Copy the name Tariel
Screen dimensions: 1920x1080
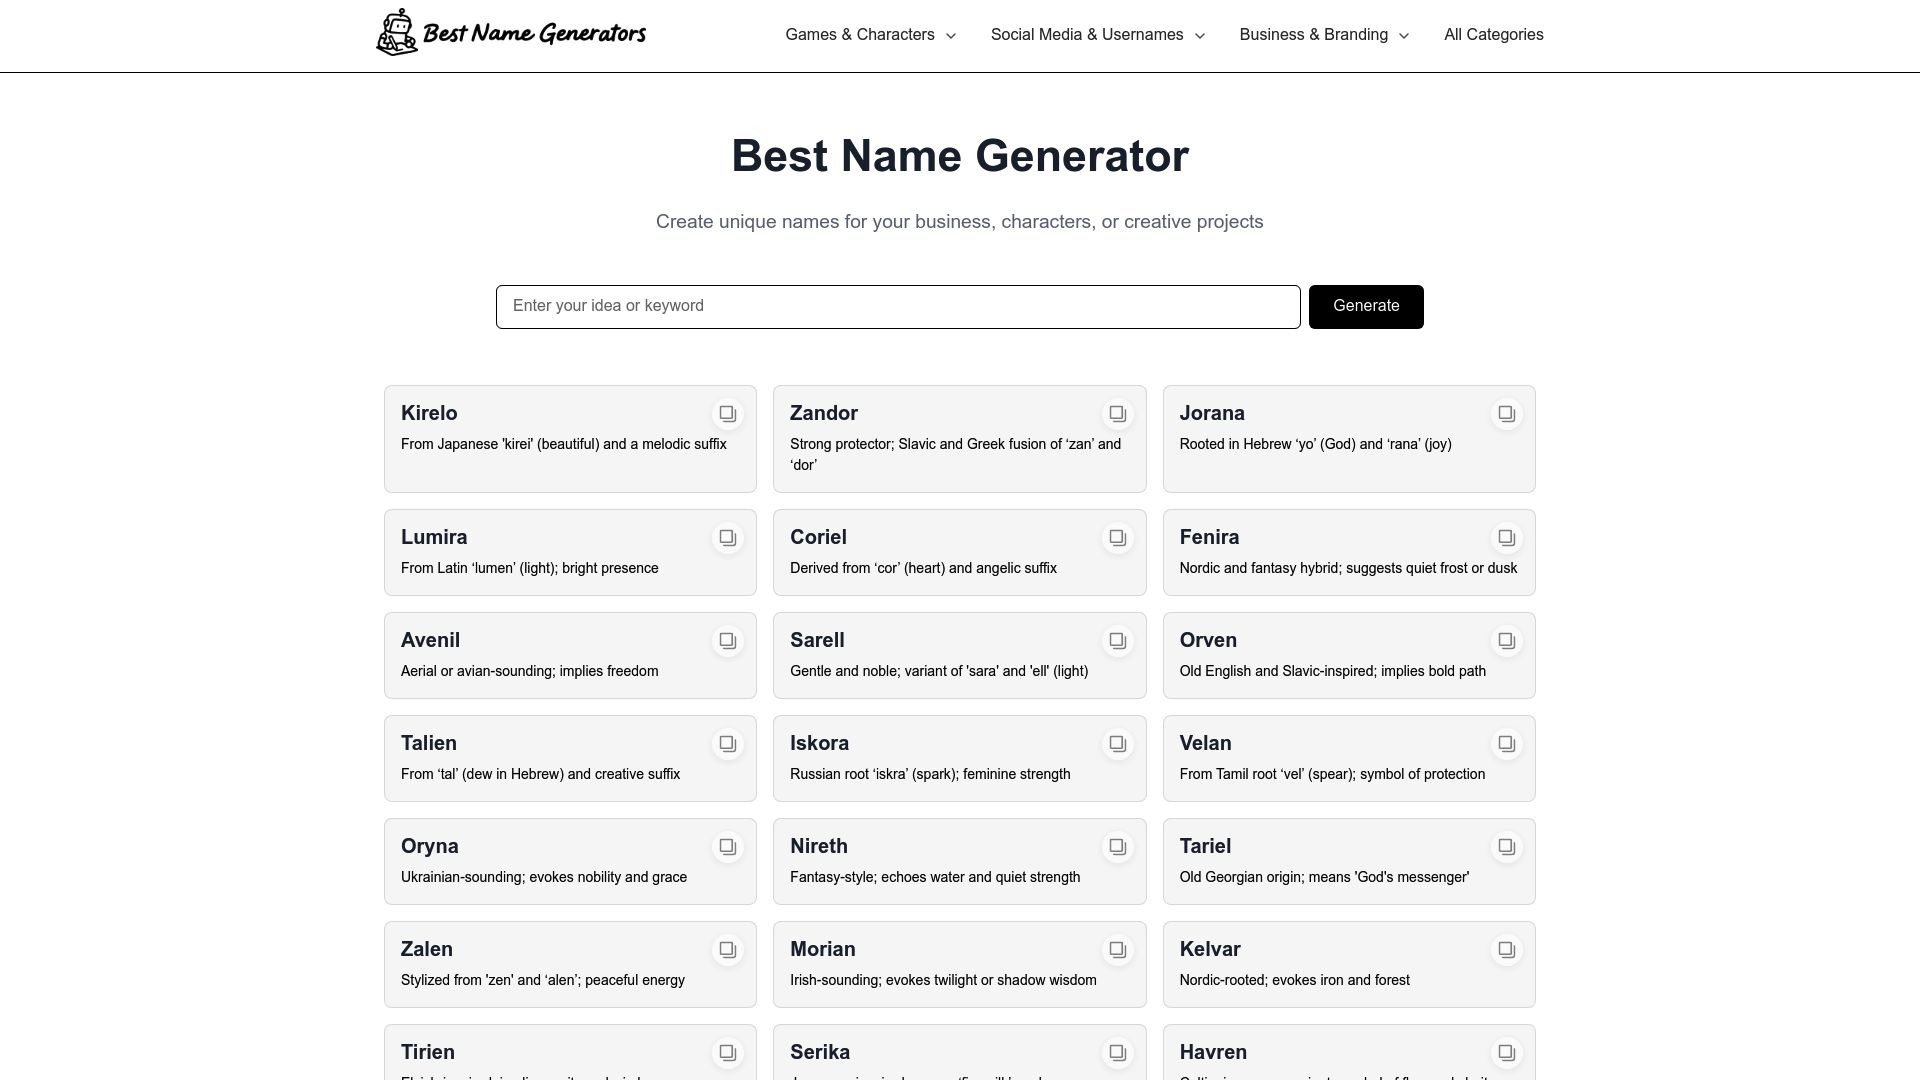pyautogui.click(x=1507, y=846)
